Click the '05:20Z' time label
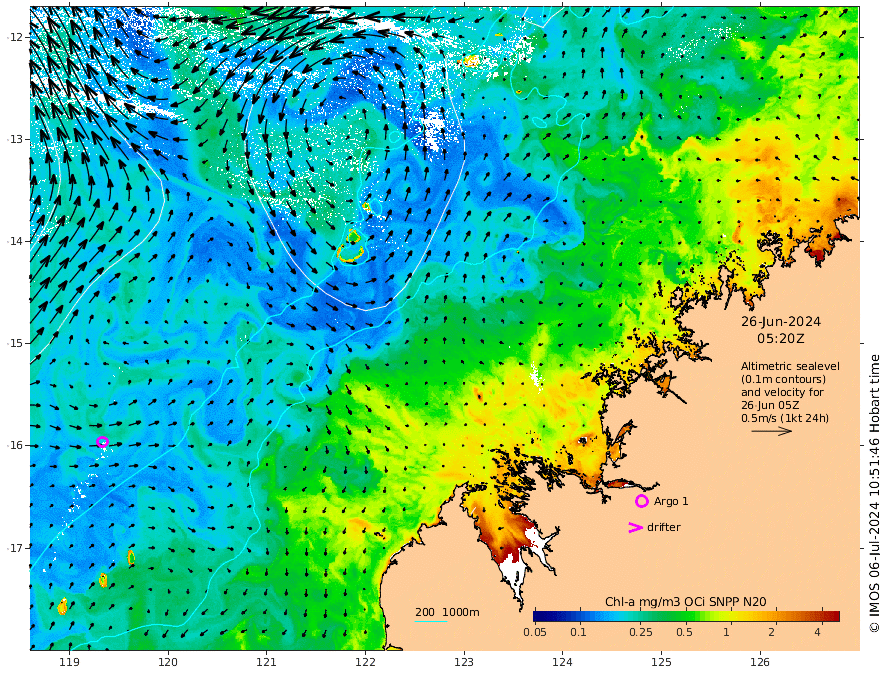This screenshot has height=680, width=880. (781, 339)
